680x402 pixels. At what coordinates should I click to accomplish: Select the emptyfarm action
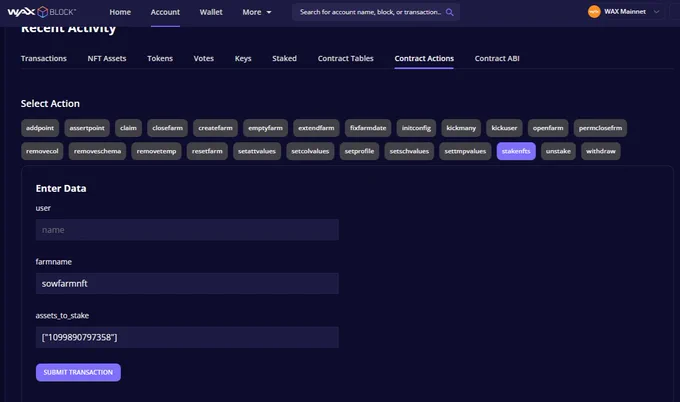(265, 128)
